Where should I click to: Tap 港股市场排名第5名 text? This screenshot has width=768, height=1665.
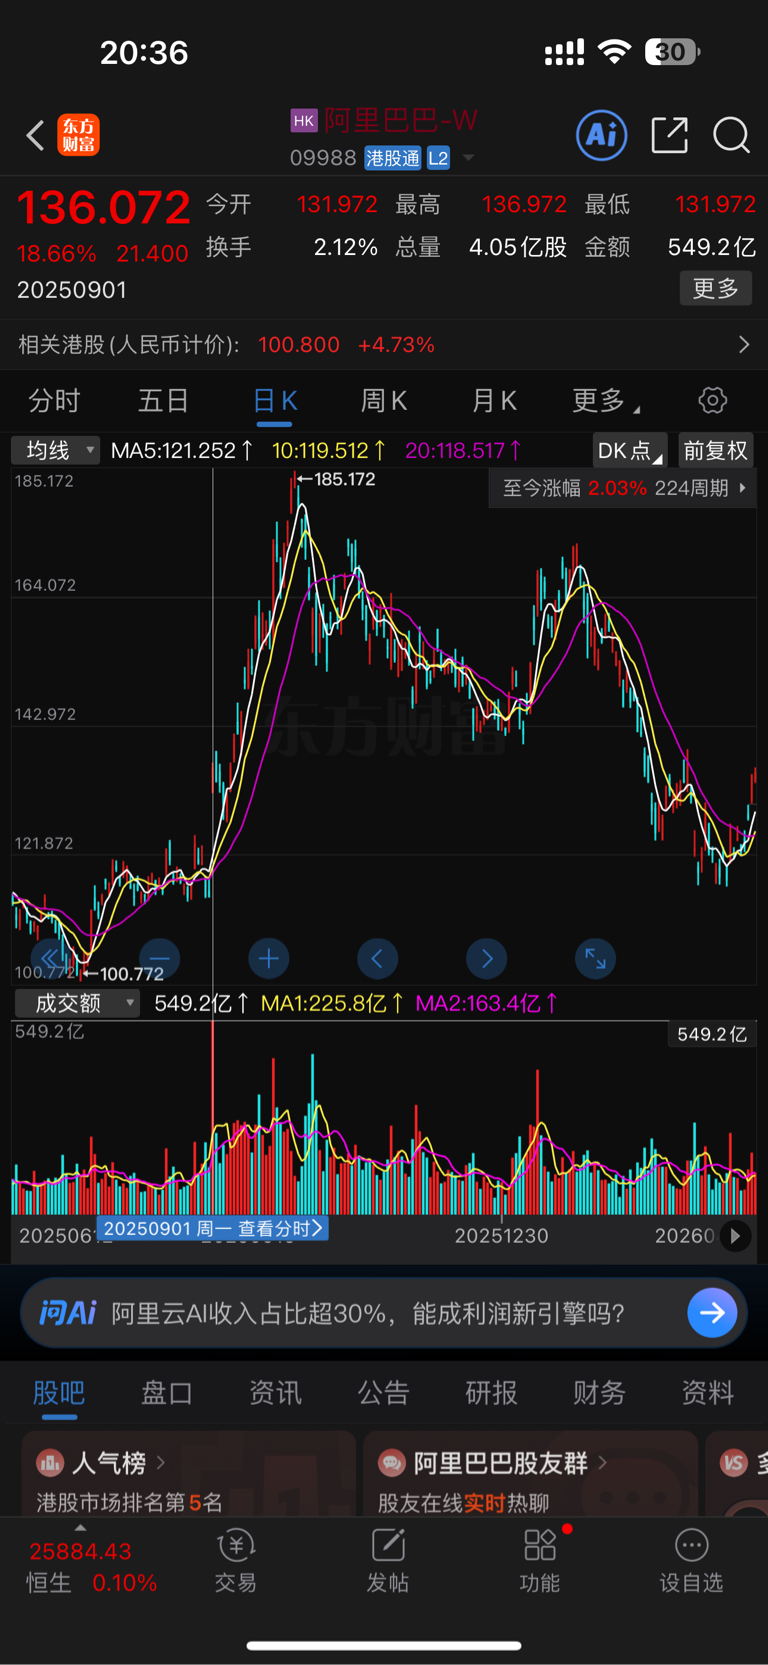point(129,1502)
